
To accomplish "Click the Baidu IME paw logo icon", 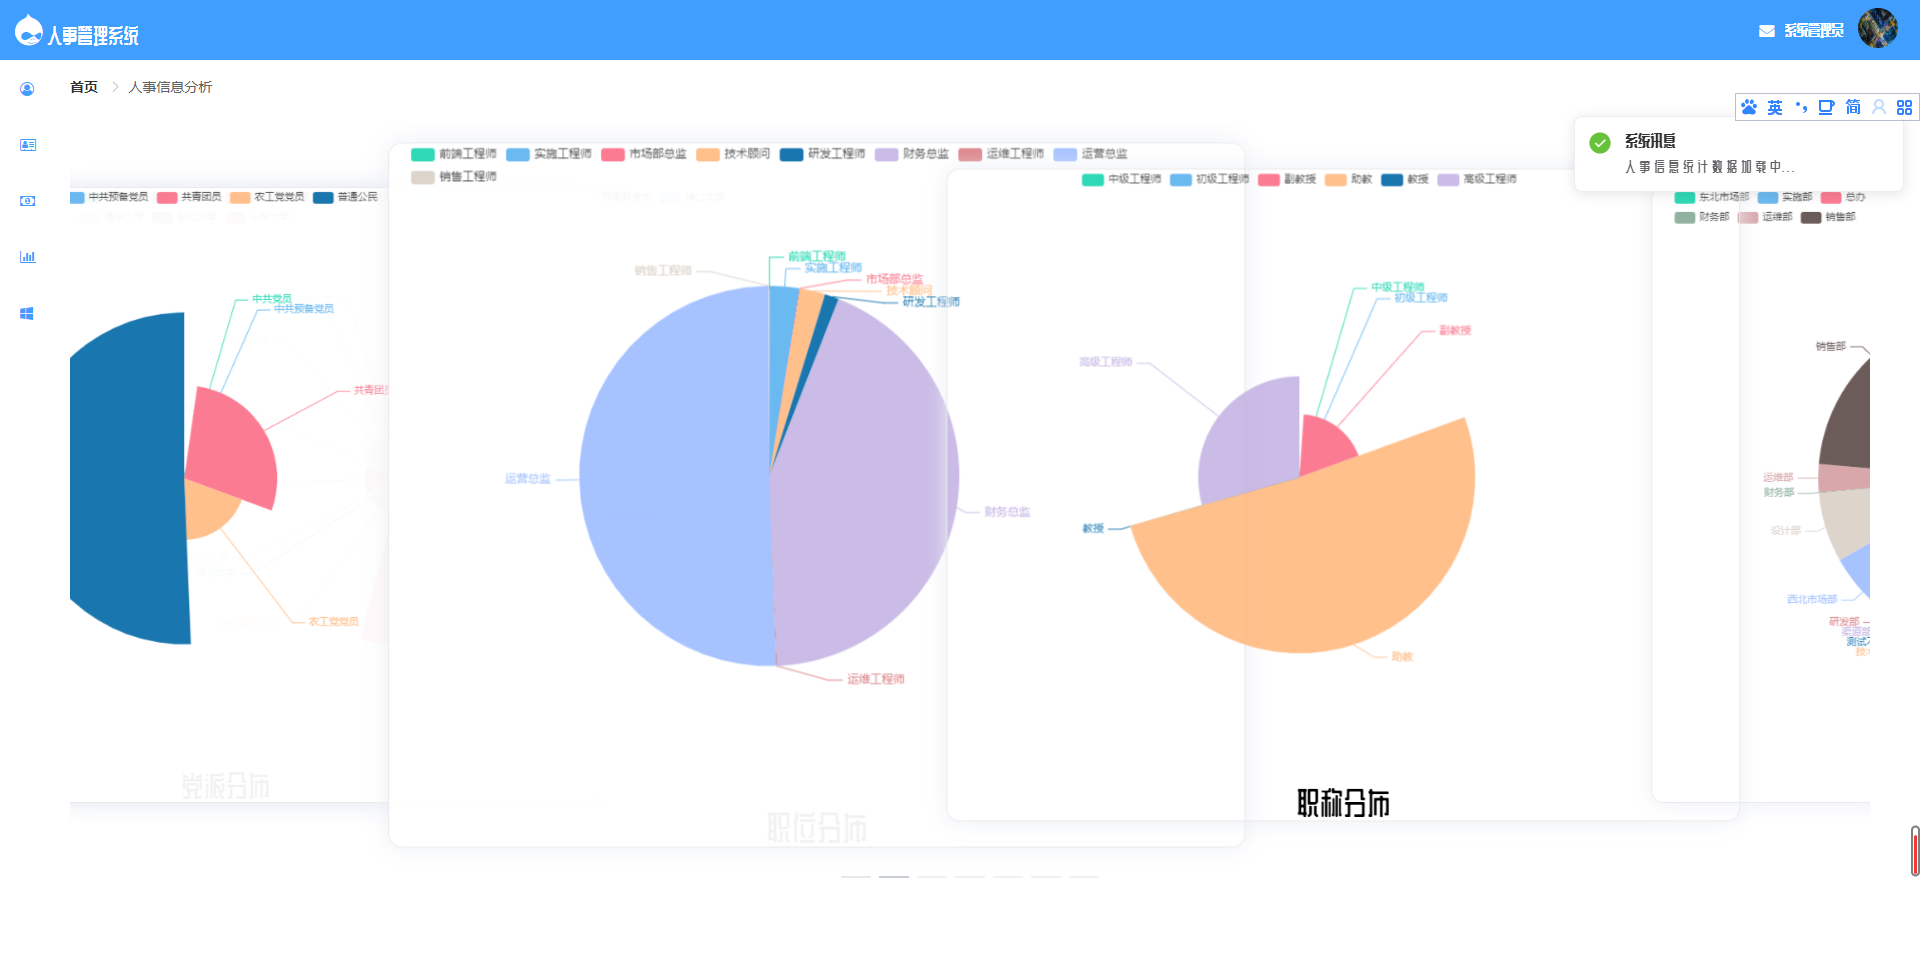I will tap(1749, 107).
